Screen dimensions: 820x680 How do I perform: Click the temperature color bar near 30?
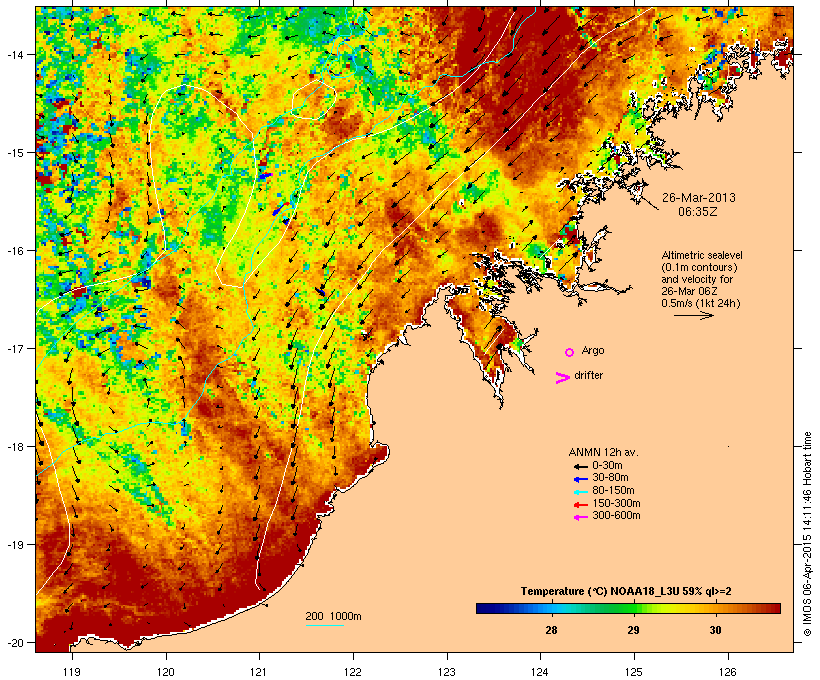click(x=715, y=608)
